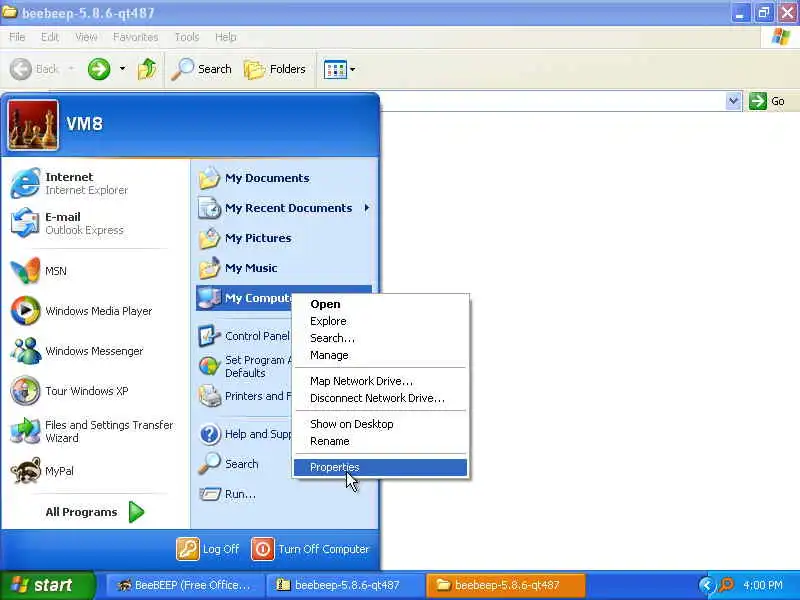Open the View menu

coord(86,37)
